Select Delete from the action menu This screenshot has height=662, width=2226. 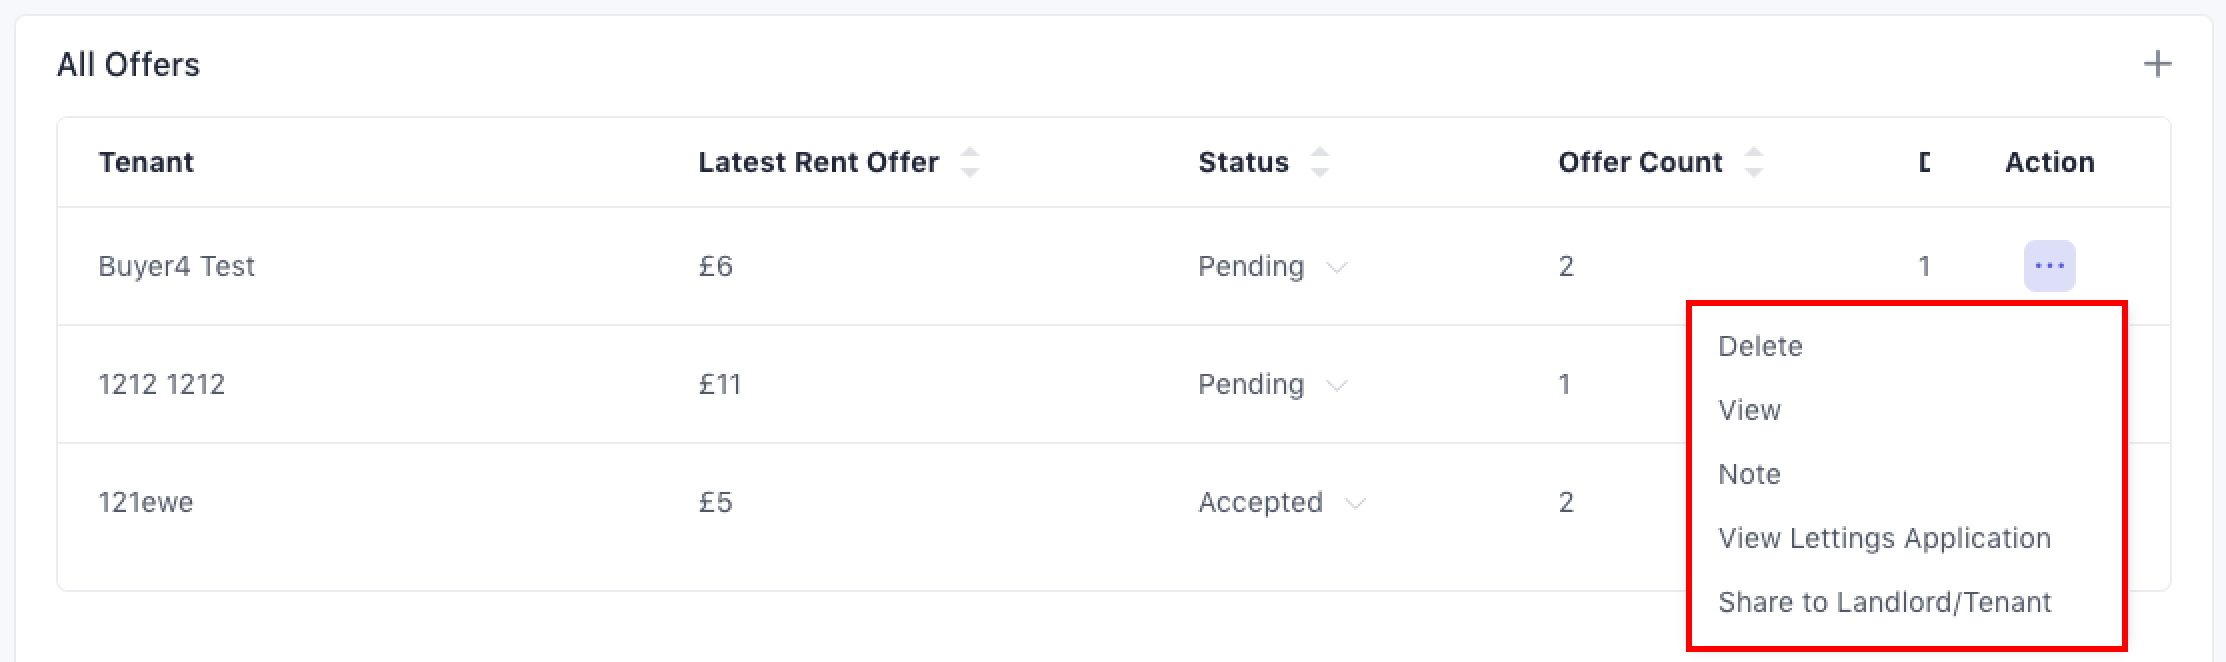point(1760,346)
